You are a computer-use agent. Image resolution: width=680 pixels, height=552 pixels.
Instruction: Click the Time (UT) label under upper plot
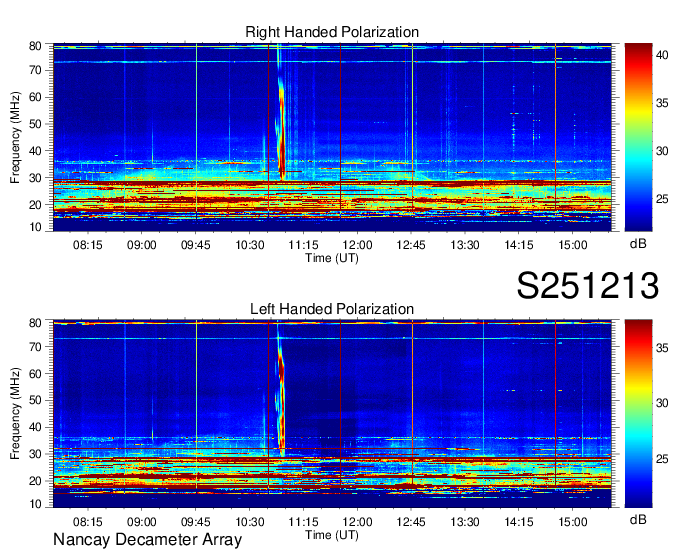click(x=331, y=257)
